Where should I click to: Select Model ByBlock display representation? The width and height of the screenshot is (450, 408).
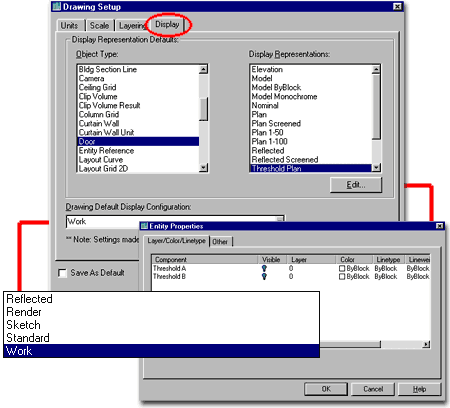tap(311, 87)
